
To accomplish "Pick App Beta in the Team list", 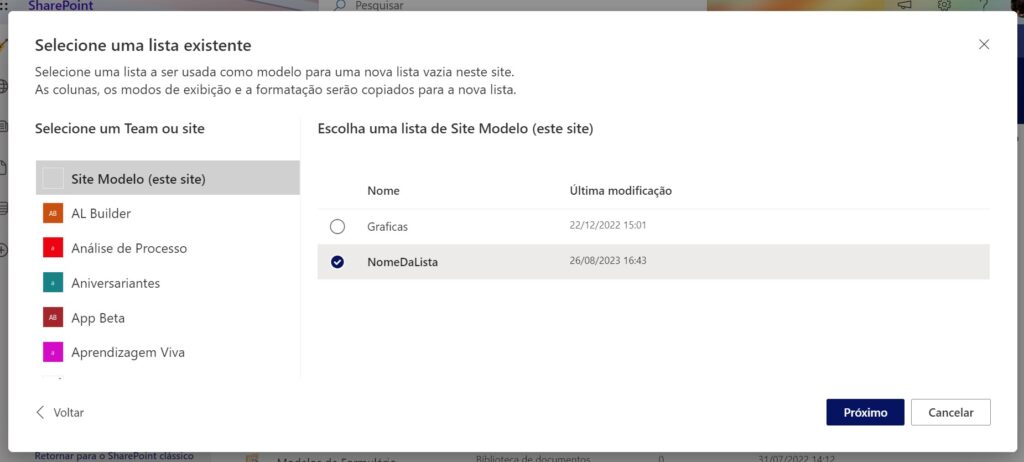I will 98,318.
